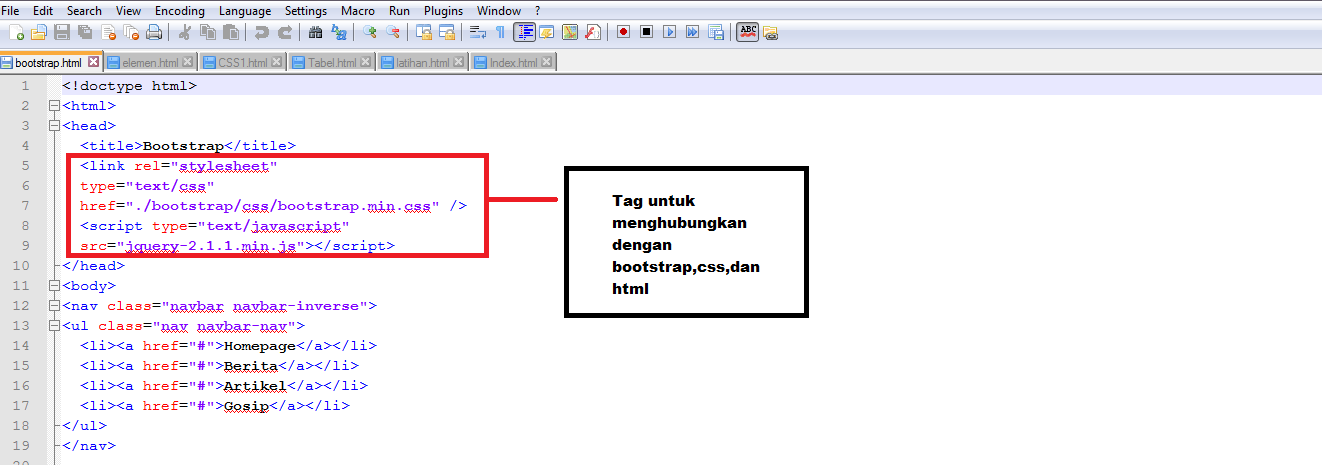Image resolution: width=1322 pixels, height=465 pixels.
Task: Open Find with the binoculars icon
Action: 316,32
